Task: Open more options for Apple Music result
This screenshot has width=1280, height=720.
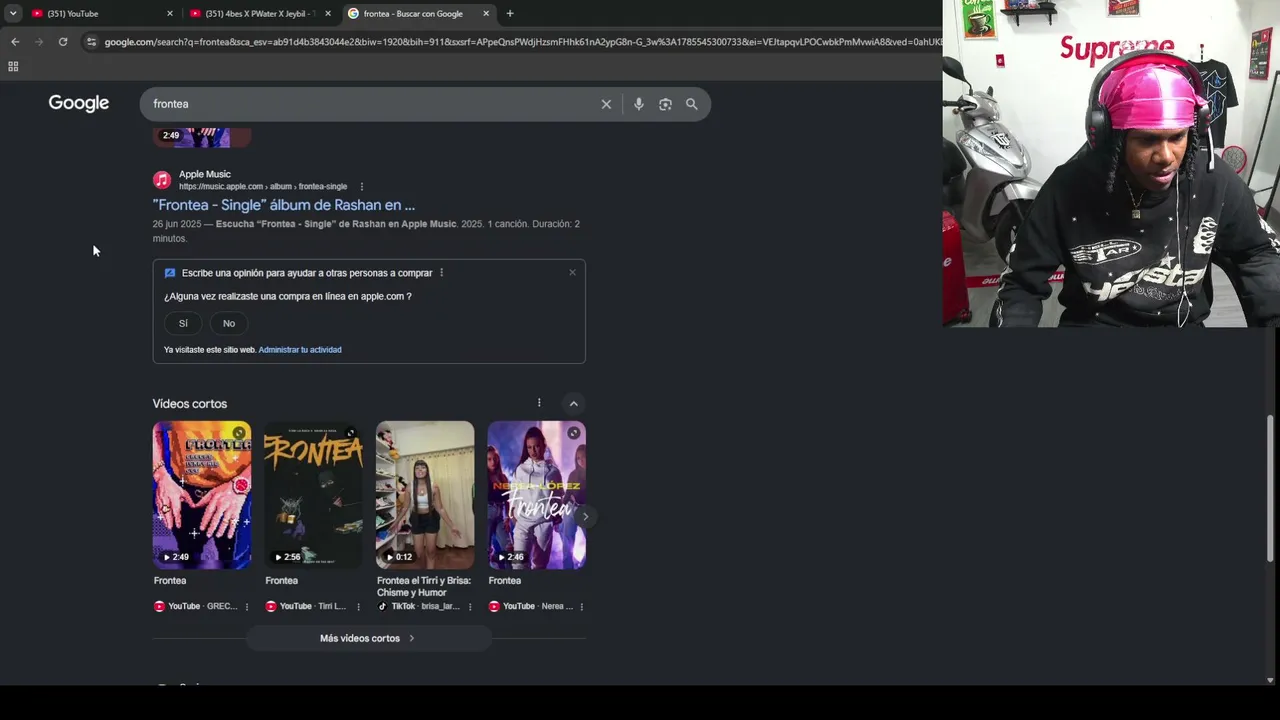Action: 362,187
